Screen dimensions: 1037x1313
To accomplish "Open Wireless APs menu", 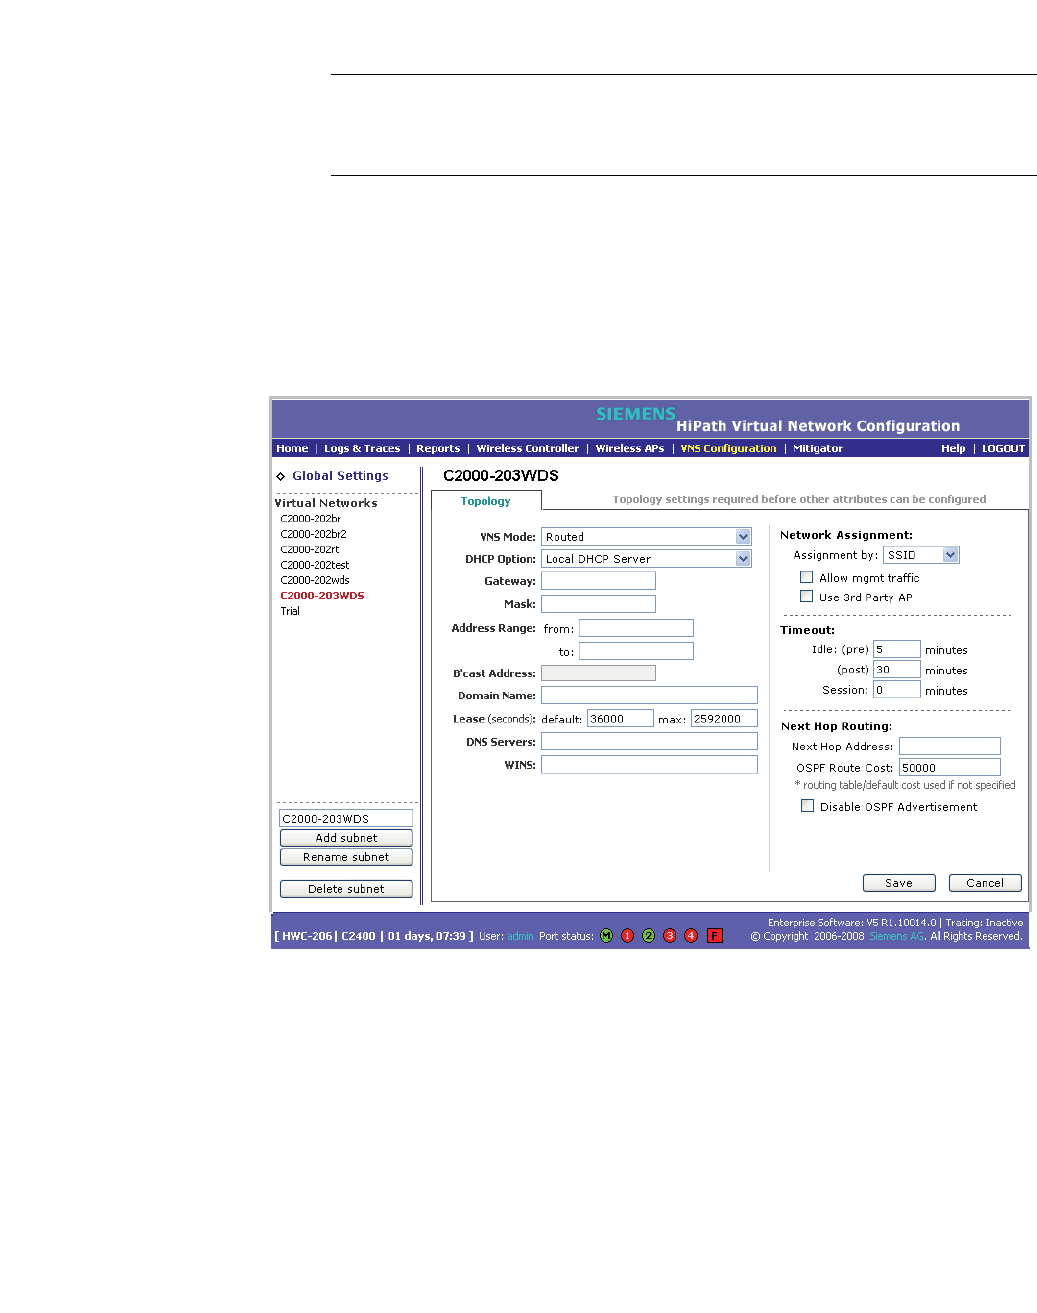I will pos(630,449).
